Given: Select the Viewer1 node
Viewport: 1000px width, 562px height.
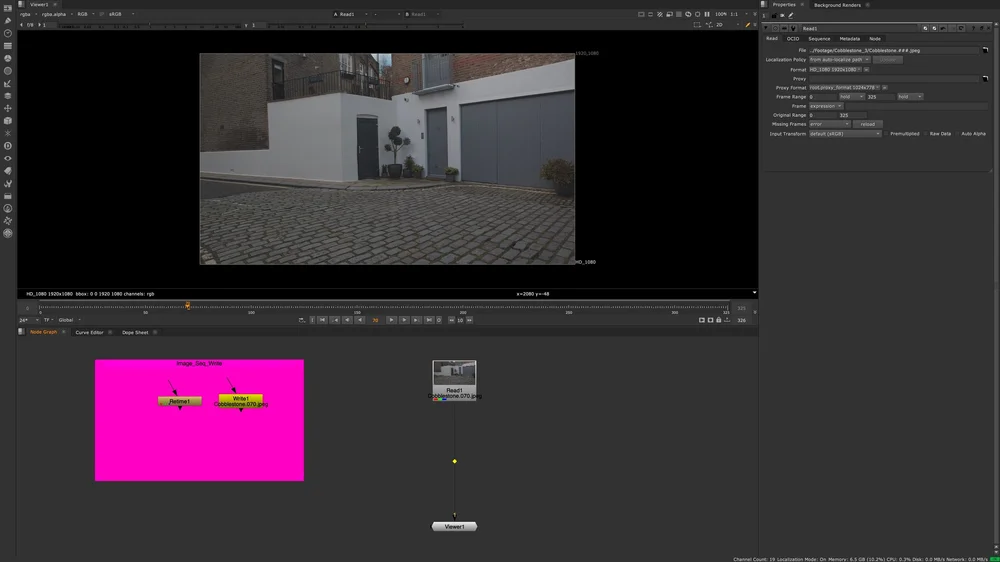Looking at the screenshot, I should point(454,526).
